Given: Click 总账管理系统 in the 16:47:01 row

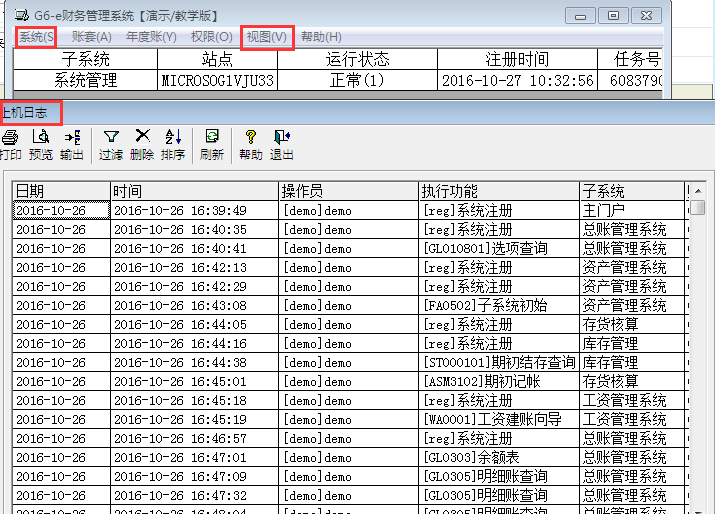Looking at the screenshot, I should tap(632, 457).
